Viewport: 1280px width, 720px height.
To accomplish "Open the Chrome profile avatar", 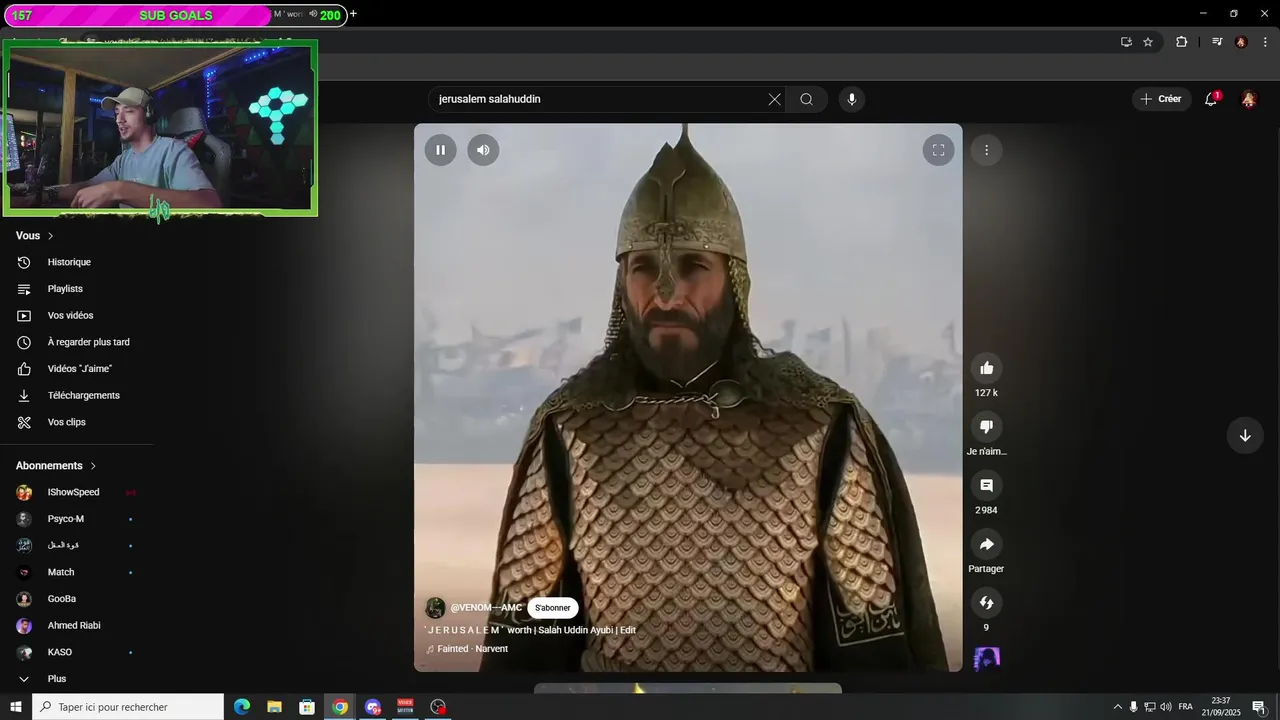I will pyautogui.click(x=1241, y=42).
